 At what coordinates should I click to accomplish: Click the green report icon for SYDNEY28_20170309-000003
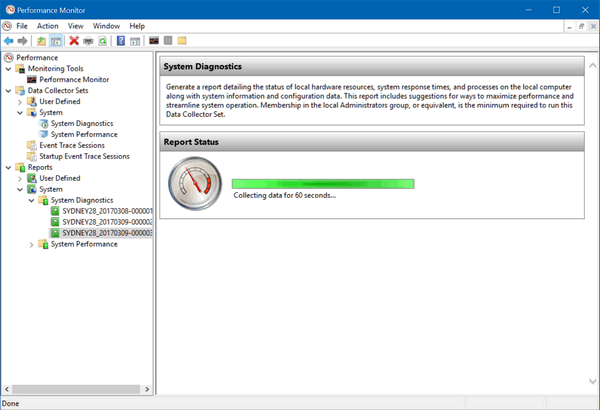coord(55,233)
